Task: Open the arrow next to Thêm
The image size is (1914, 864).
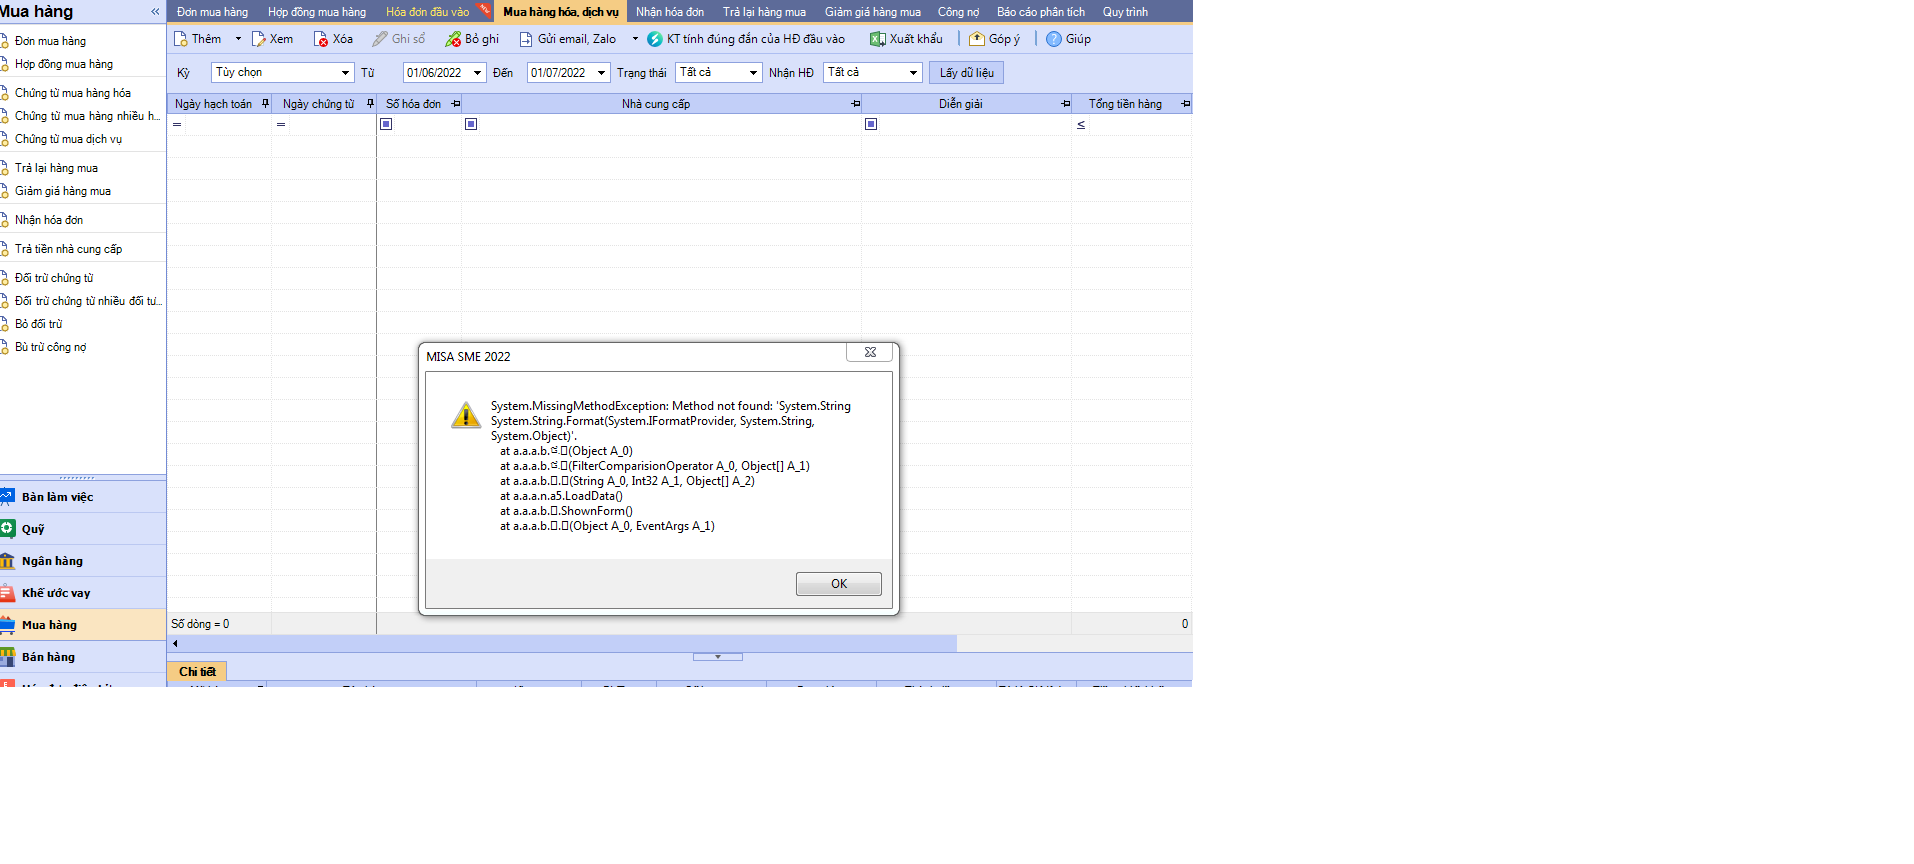Action: (238, 39)
